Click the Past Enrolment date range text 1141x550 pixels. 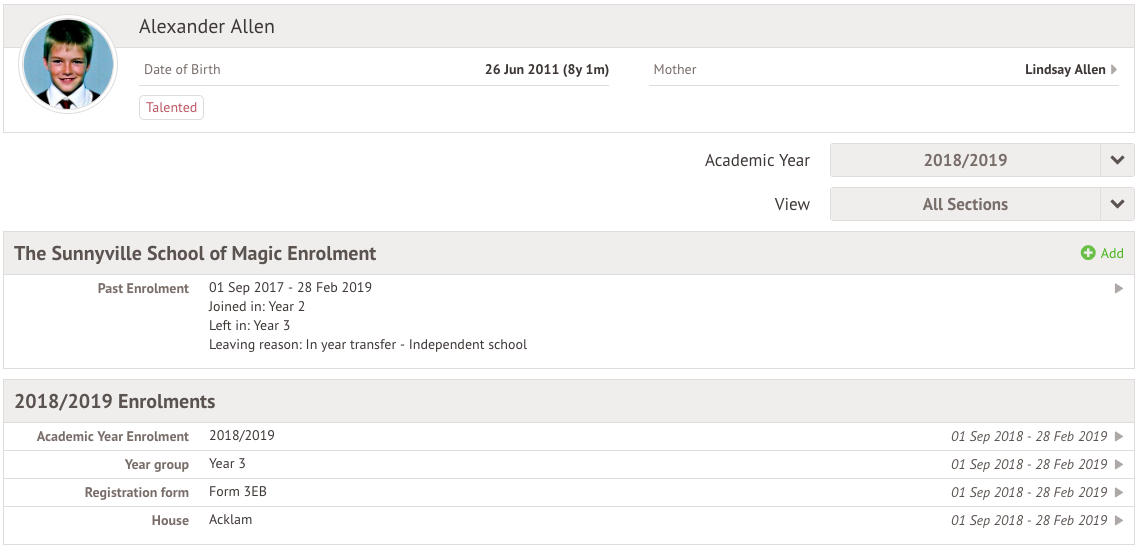[290, 288]
